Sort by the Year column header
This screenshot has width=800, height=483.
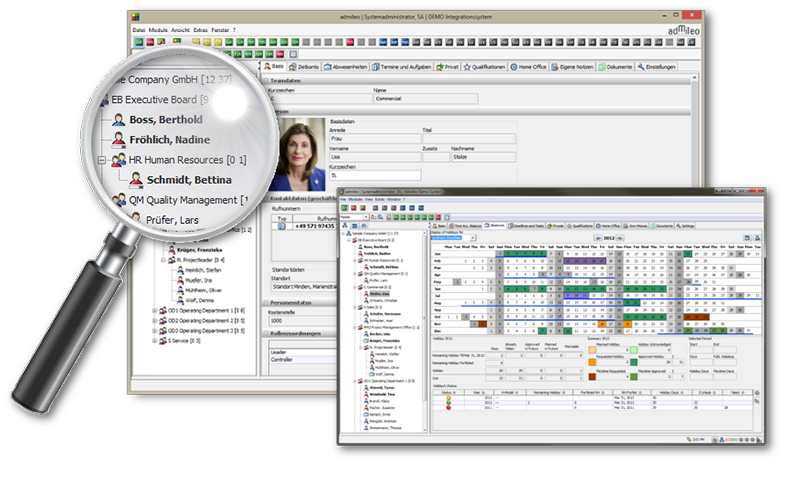[x=477, y=392]
